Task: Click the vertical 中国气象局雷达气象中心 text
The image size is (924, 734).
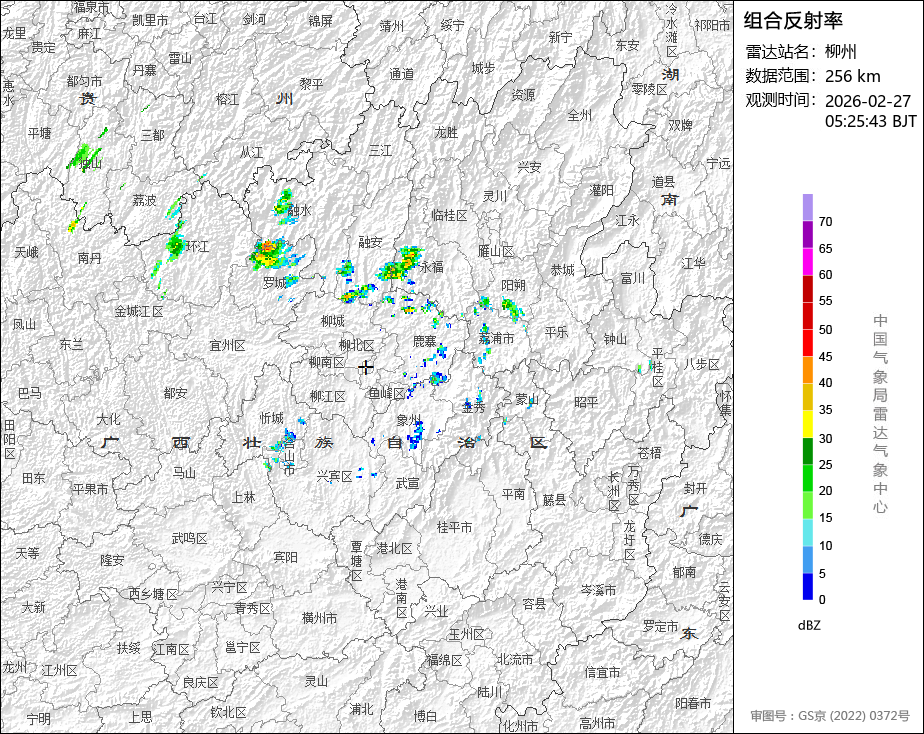Action: point(880,413)
